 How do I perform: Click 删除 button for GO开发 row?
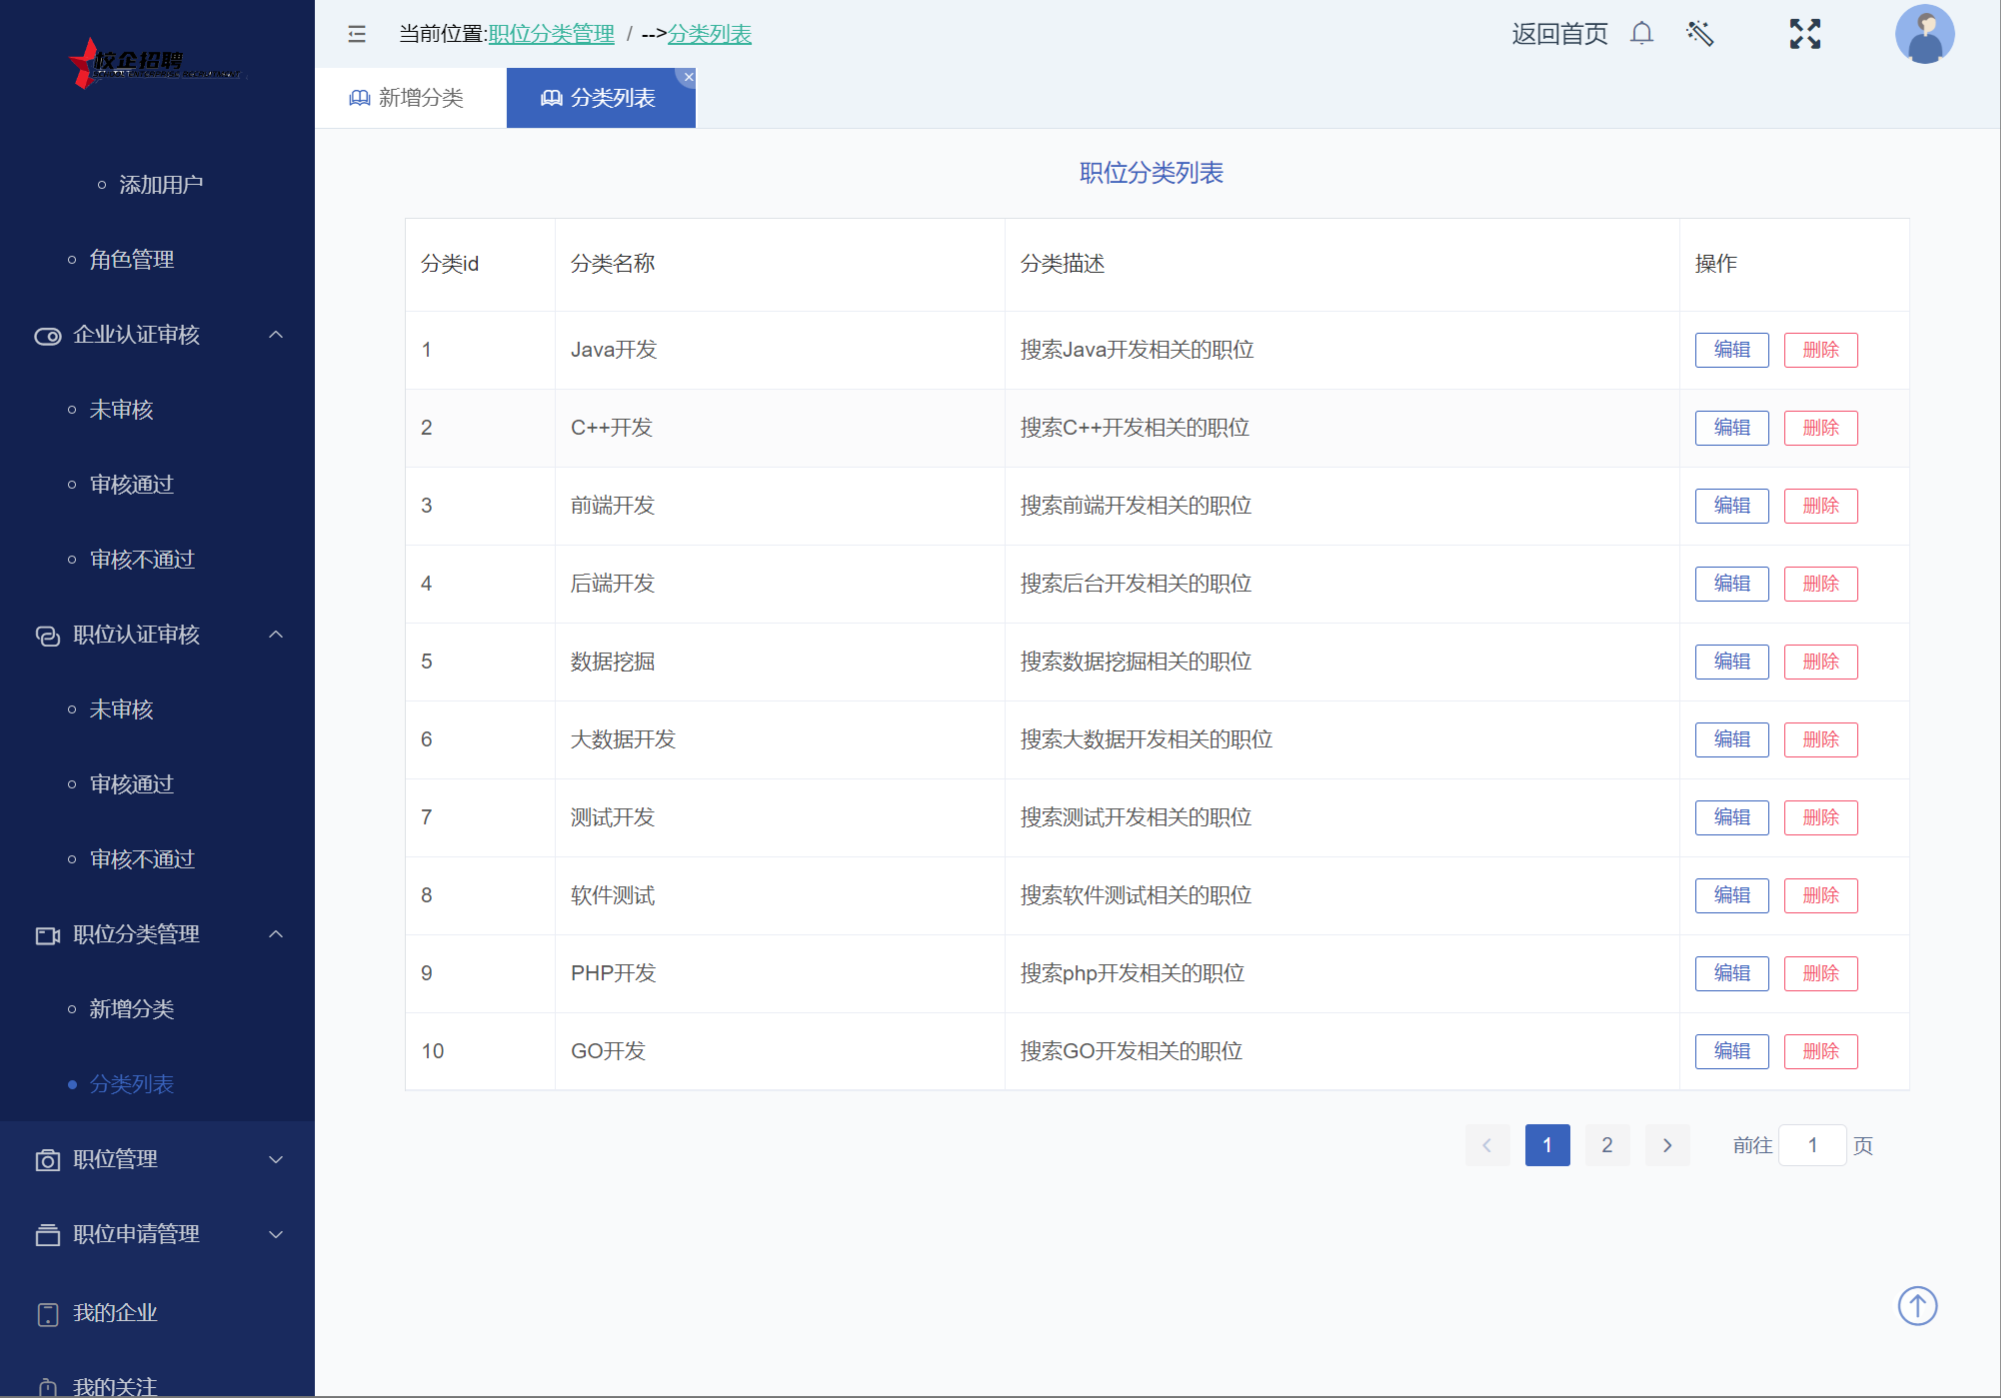[x=1820, y=1051]
